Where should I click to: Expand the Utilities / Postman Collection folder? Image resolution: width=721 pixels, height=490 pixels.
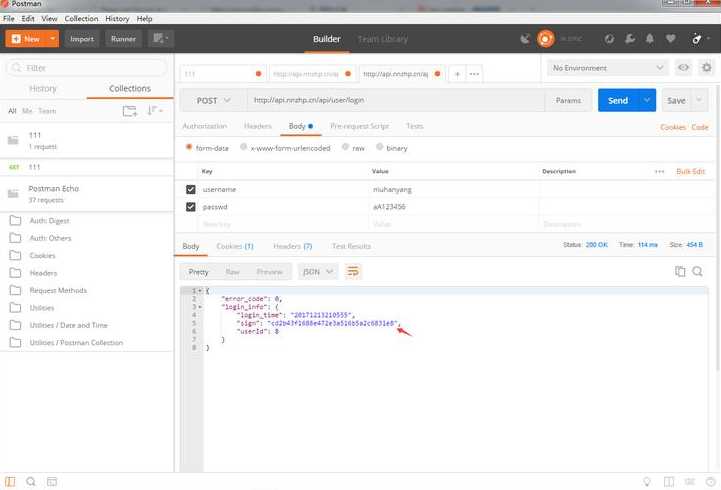87,342
